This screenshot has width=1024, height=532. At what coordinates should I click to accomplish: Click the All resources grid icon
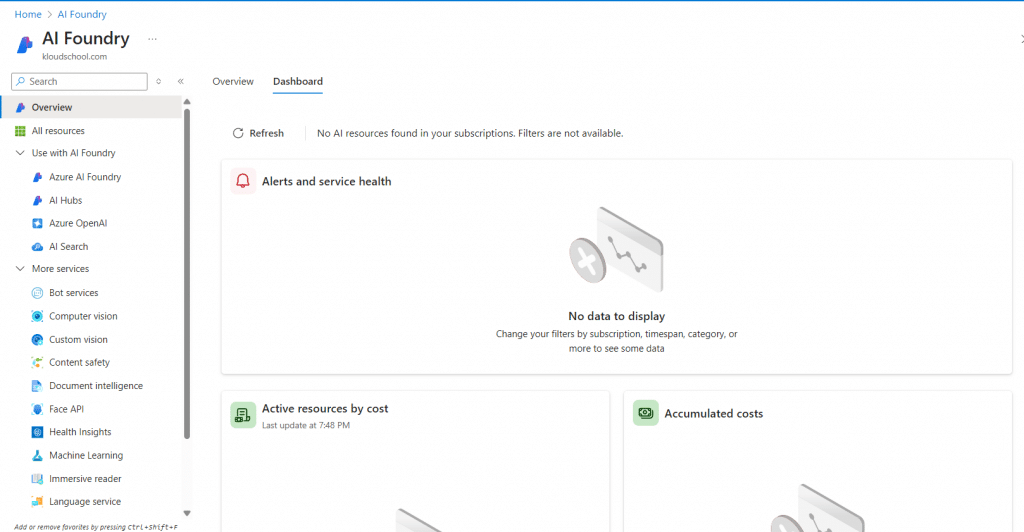(x=20, y=131)
